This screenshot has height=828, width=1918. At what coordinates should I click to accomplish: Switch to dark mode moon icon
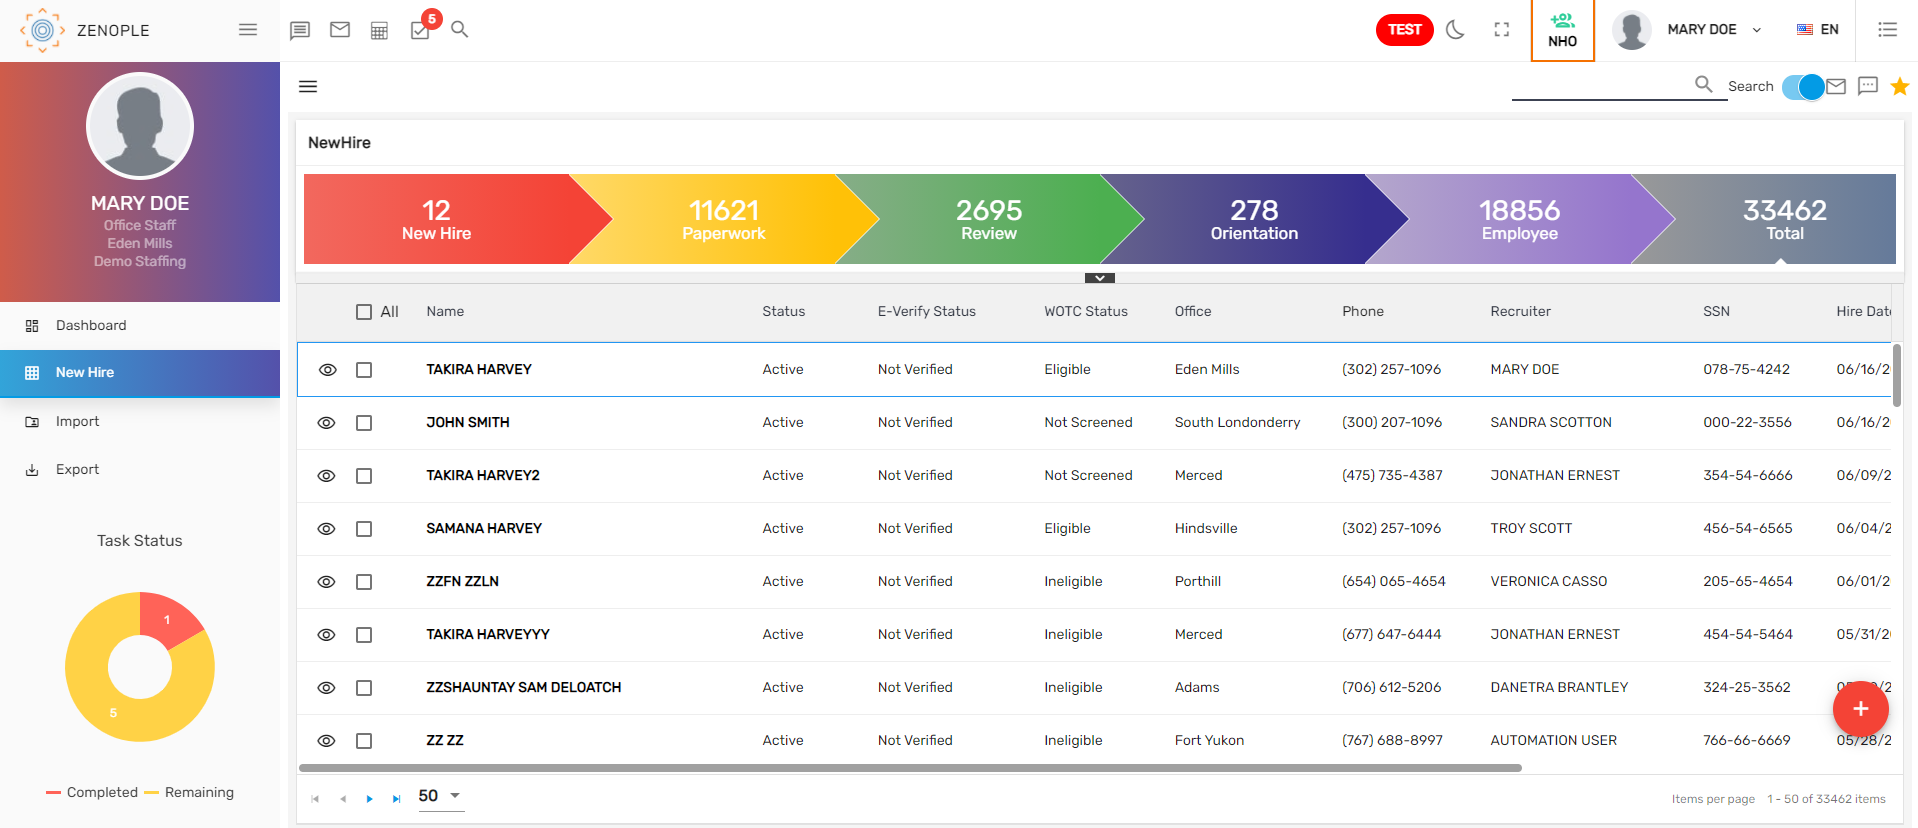(x=1456, y=30)
